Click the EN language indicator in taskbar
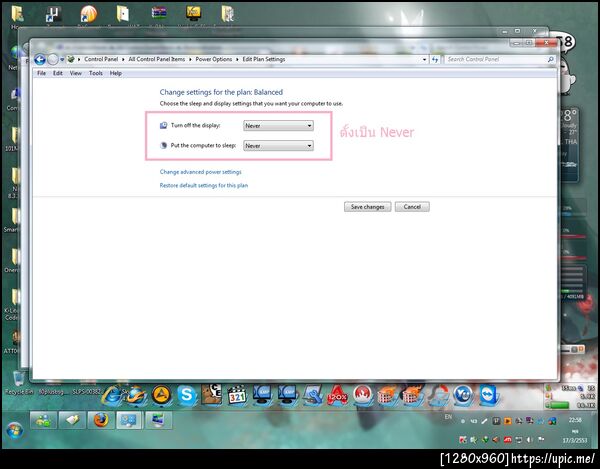Screen dimensions: 600x469 pyautogui.click(x=448, y=417)
